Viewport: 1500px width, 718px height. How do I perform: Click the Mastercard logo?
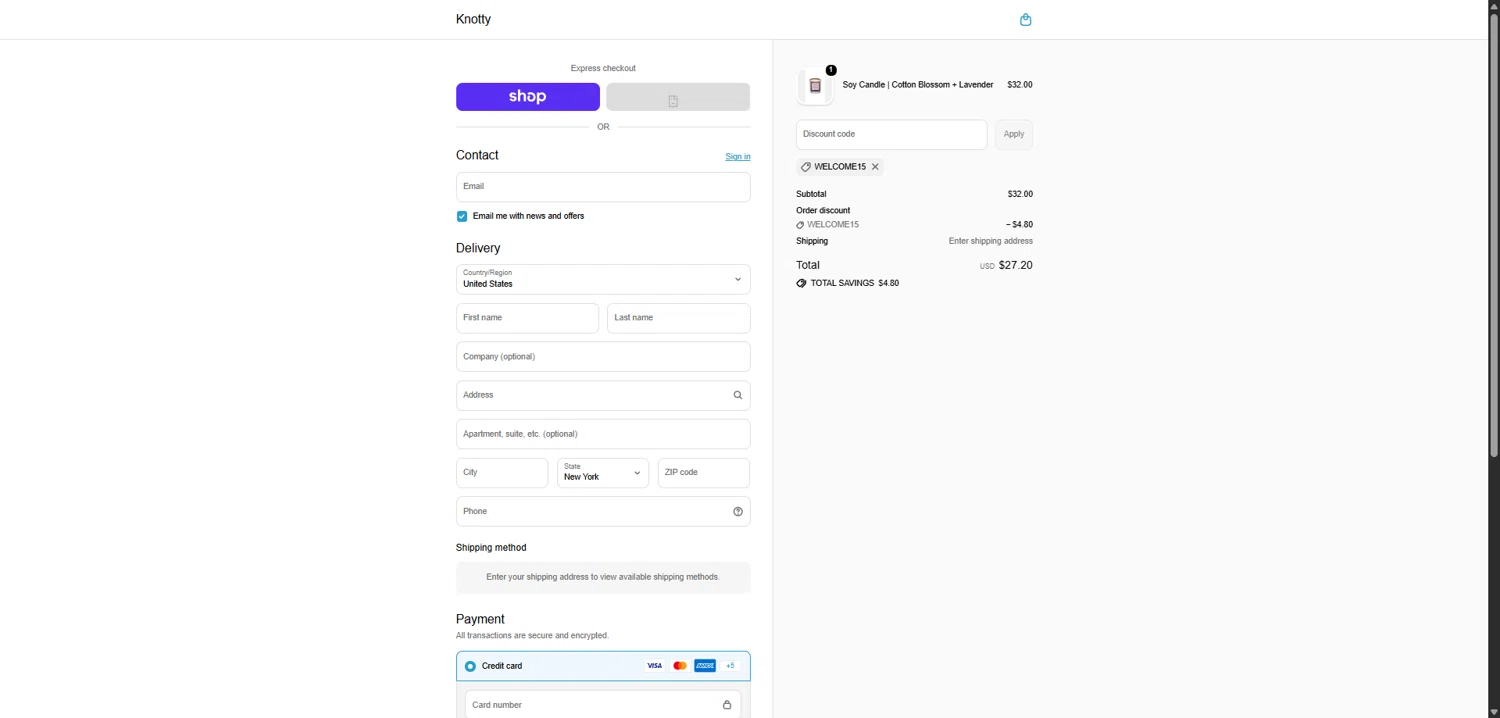point(680,666)
